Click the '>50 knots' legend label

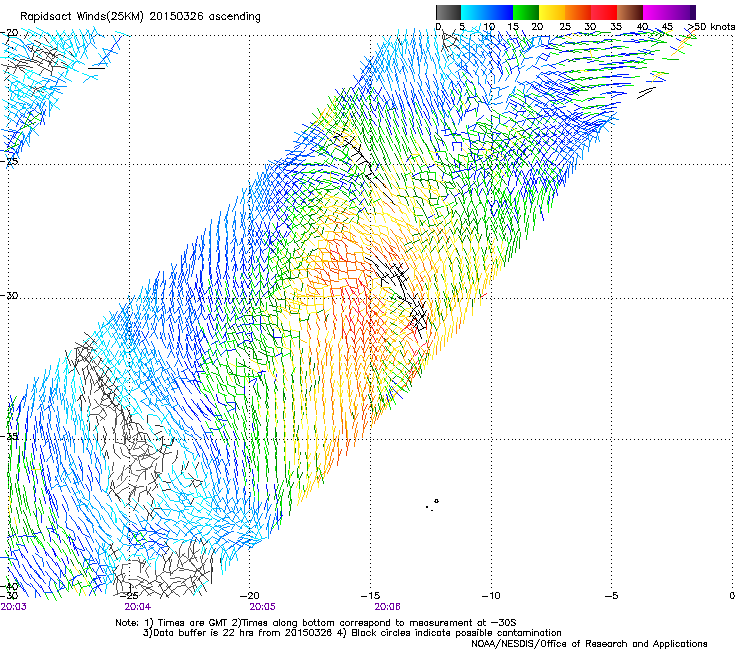(x=711, y=27)
